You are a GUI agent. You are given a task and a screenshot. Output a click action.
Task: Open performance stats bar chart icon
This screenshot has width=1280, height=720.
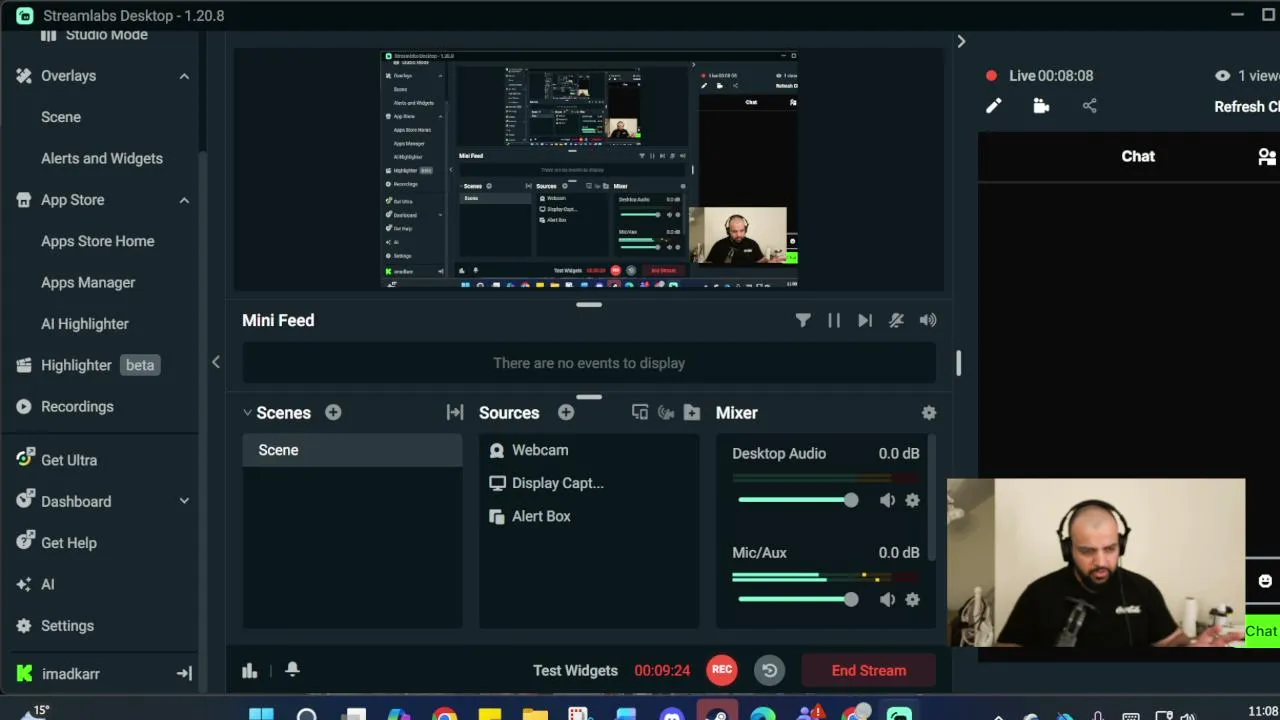tap(250, 671)
